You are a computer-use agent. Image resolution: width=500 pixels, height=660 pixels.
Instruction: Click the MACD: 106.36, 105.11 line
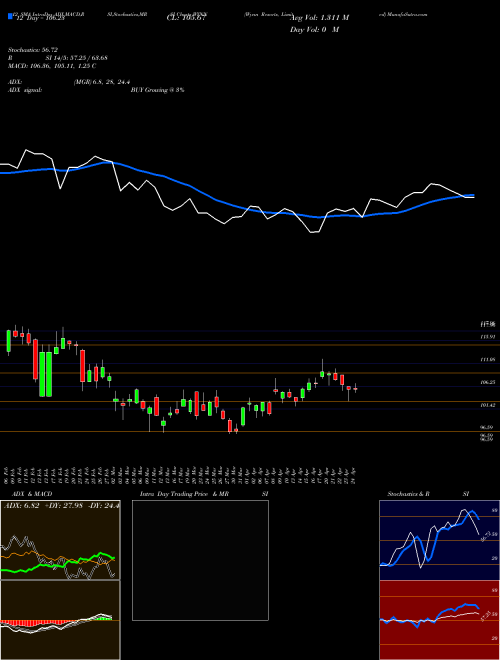[52, 66]
